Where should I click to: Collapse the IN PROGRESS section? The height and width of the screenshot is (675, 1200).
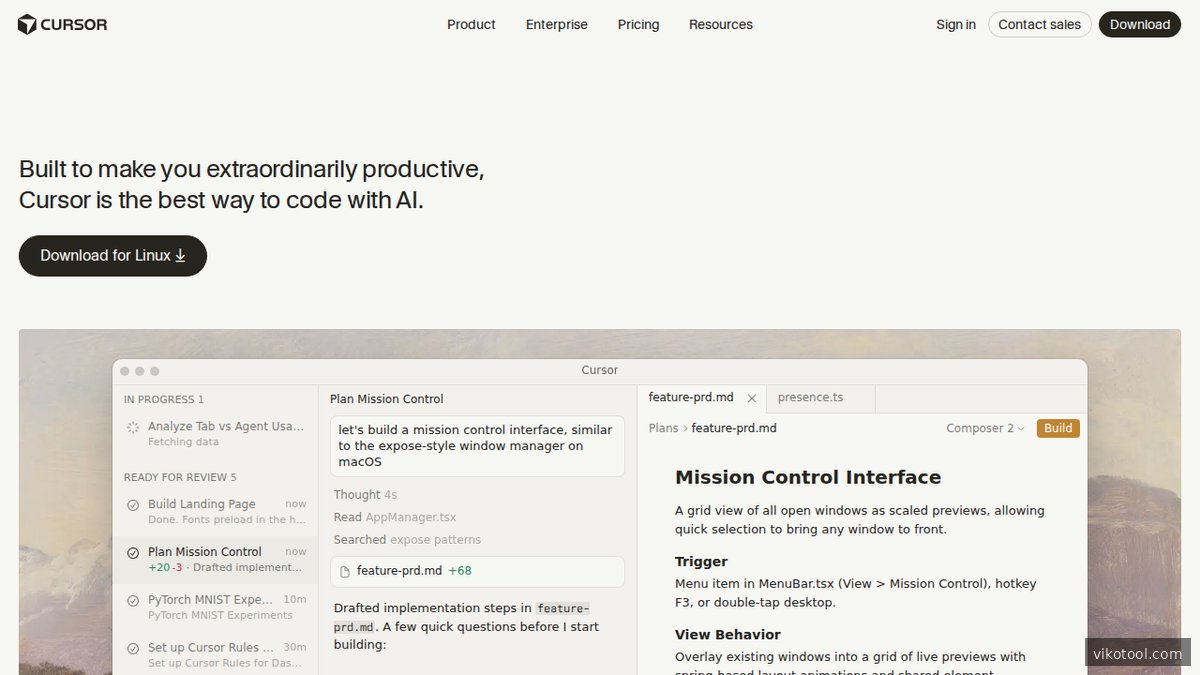163,399
